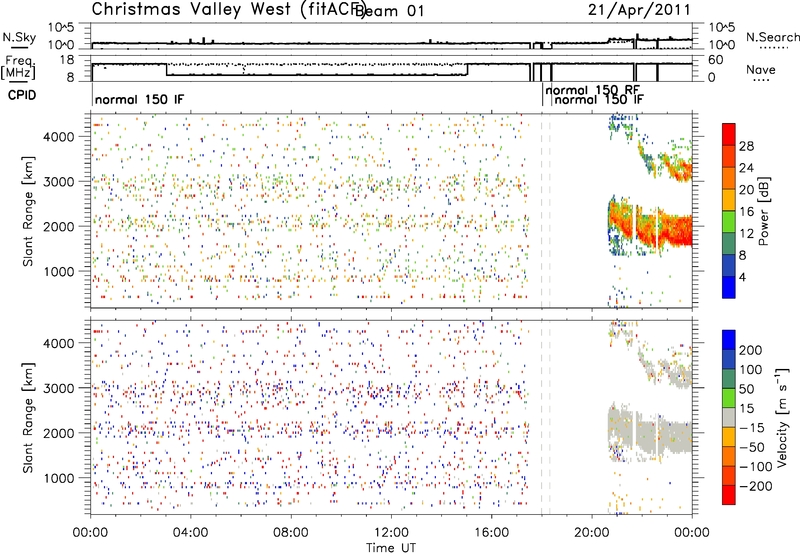Click the 'Slant Range [km]' label of the power panel

coord(28,211)
